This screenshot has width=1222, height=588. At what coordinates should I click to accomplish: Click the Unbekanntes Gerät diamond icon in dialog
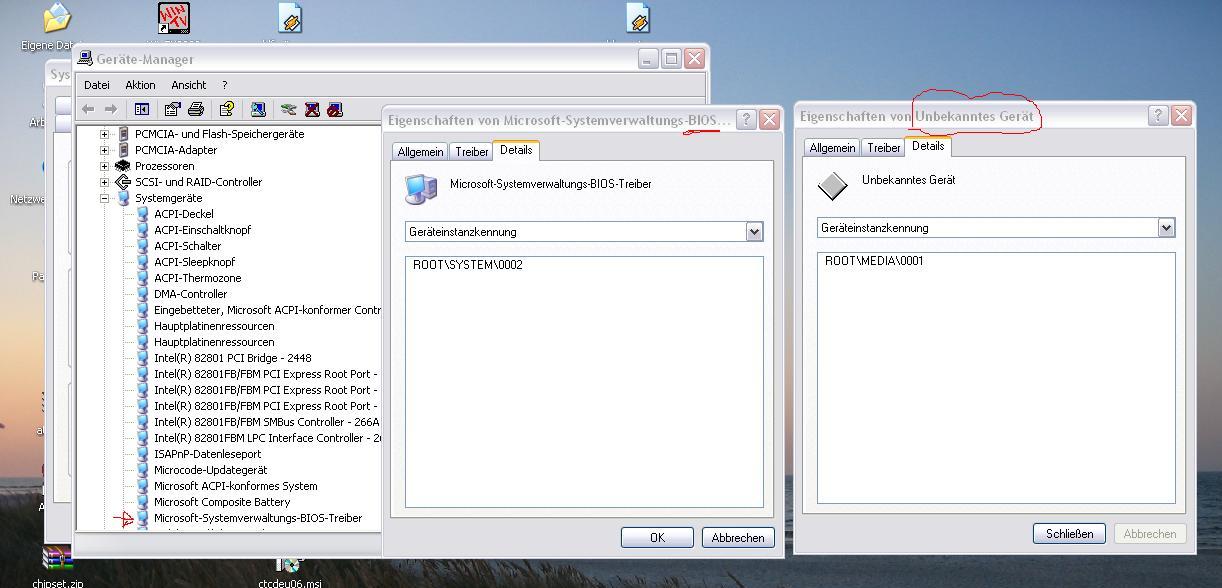832,185
